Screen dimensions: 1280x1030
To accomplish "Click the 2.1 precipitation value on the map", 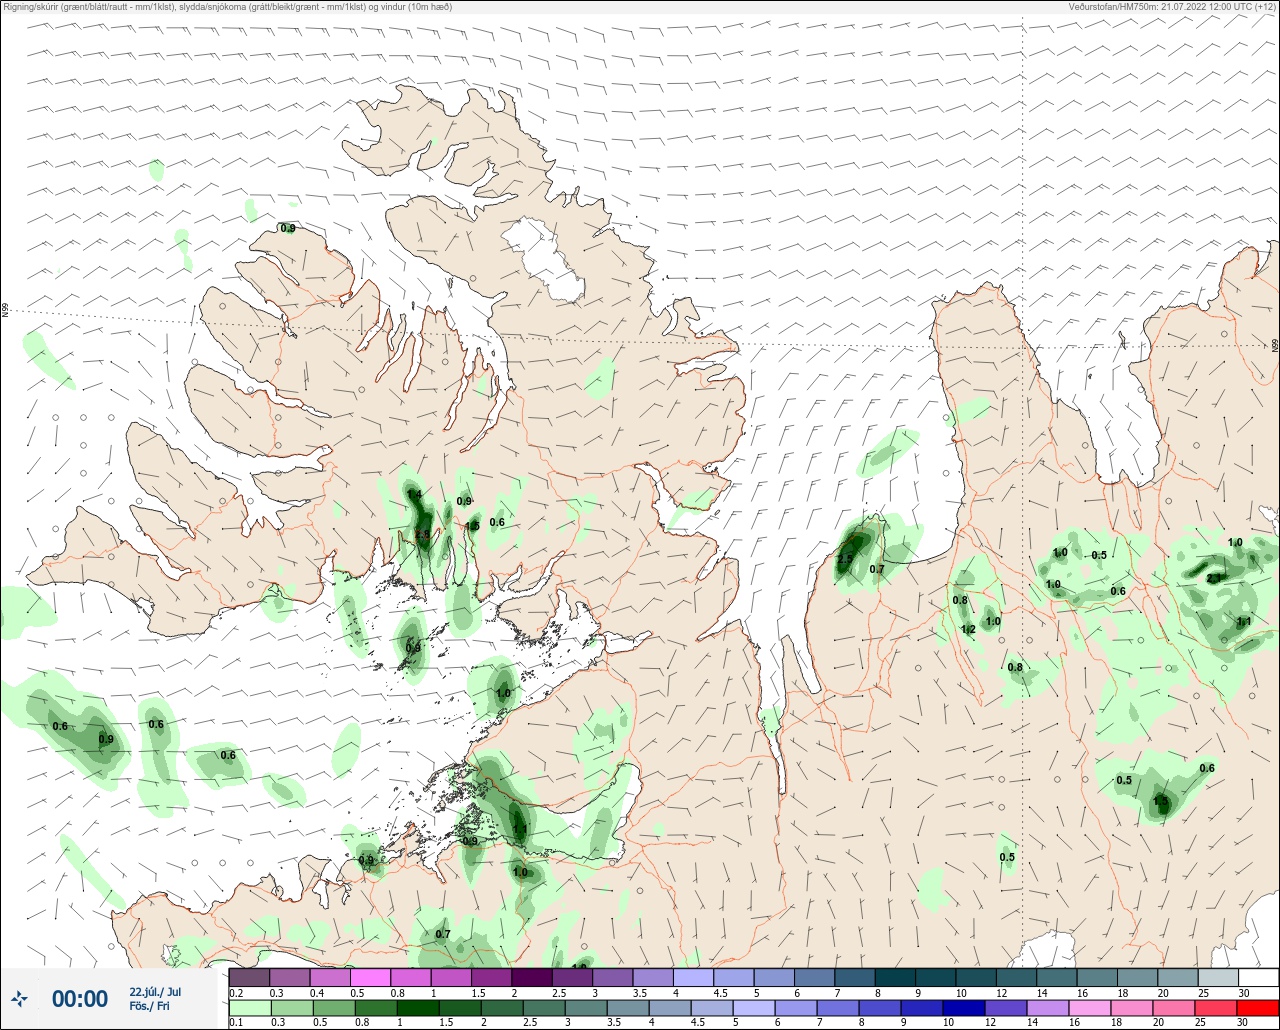I will [1214, 578].
